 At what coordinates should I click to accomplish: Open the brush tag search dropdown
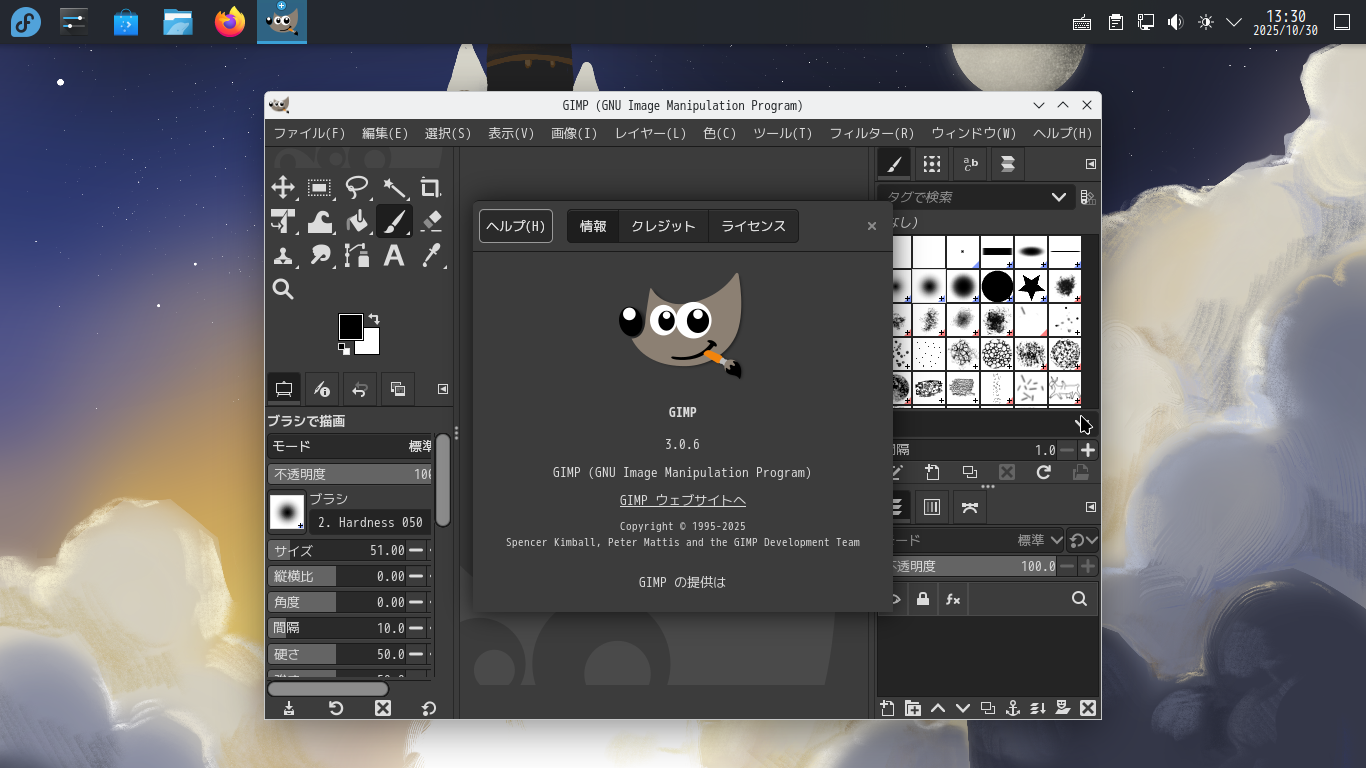pyautogui.click(x=1058, y=197)
